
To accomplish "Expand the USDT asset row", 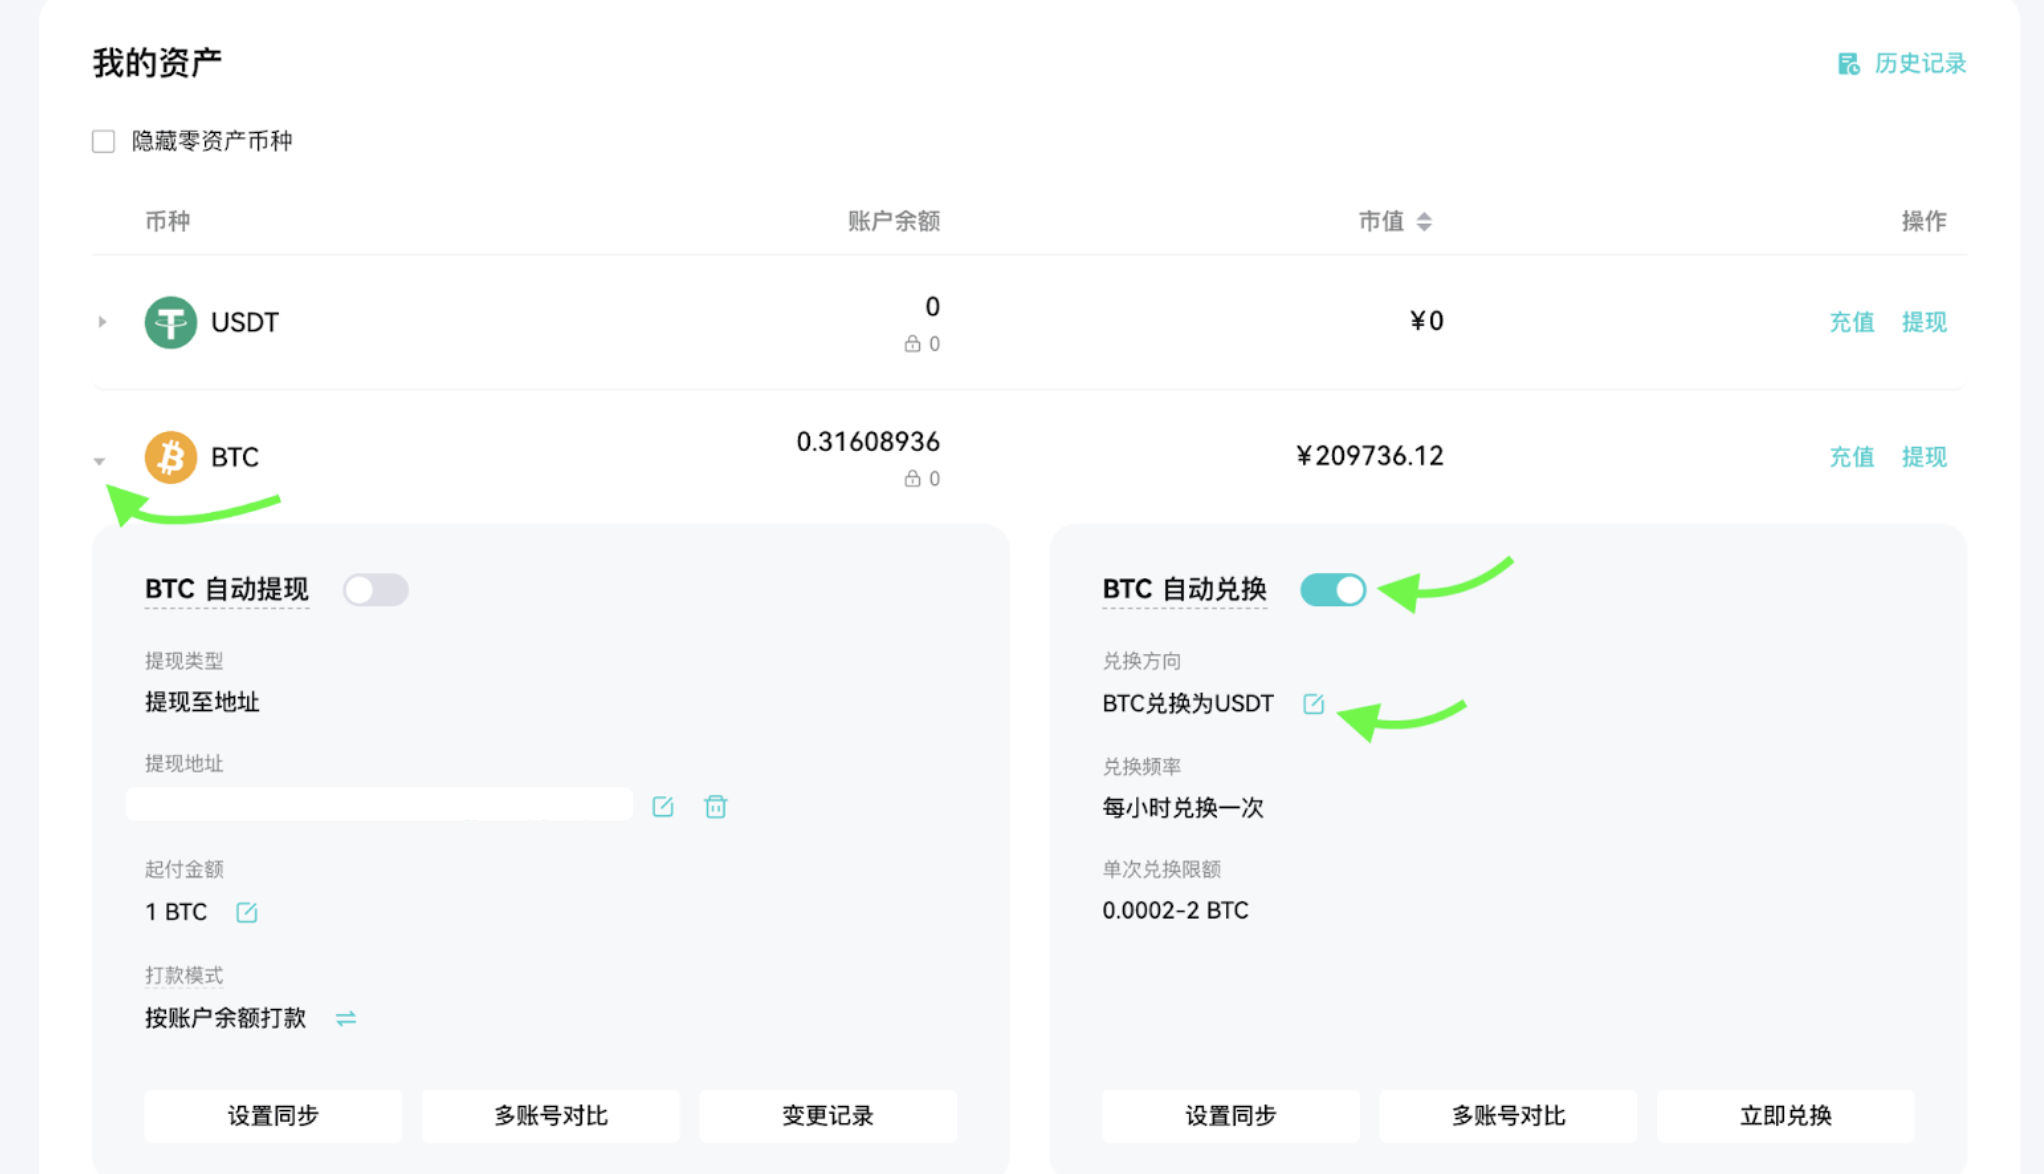I will [x=102, y=322].
